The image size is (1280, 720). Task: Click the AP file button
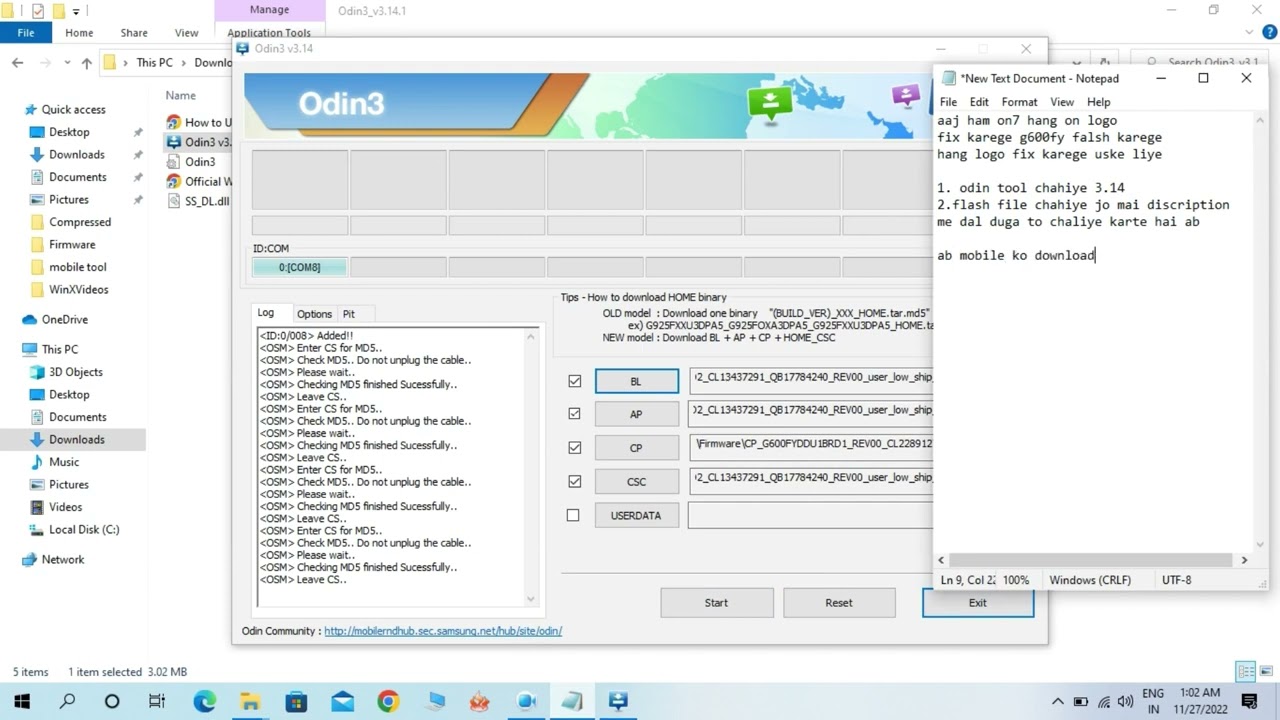[x=636, y=414]
